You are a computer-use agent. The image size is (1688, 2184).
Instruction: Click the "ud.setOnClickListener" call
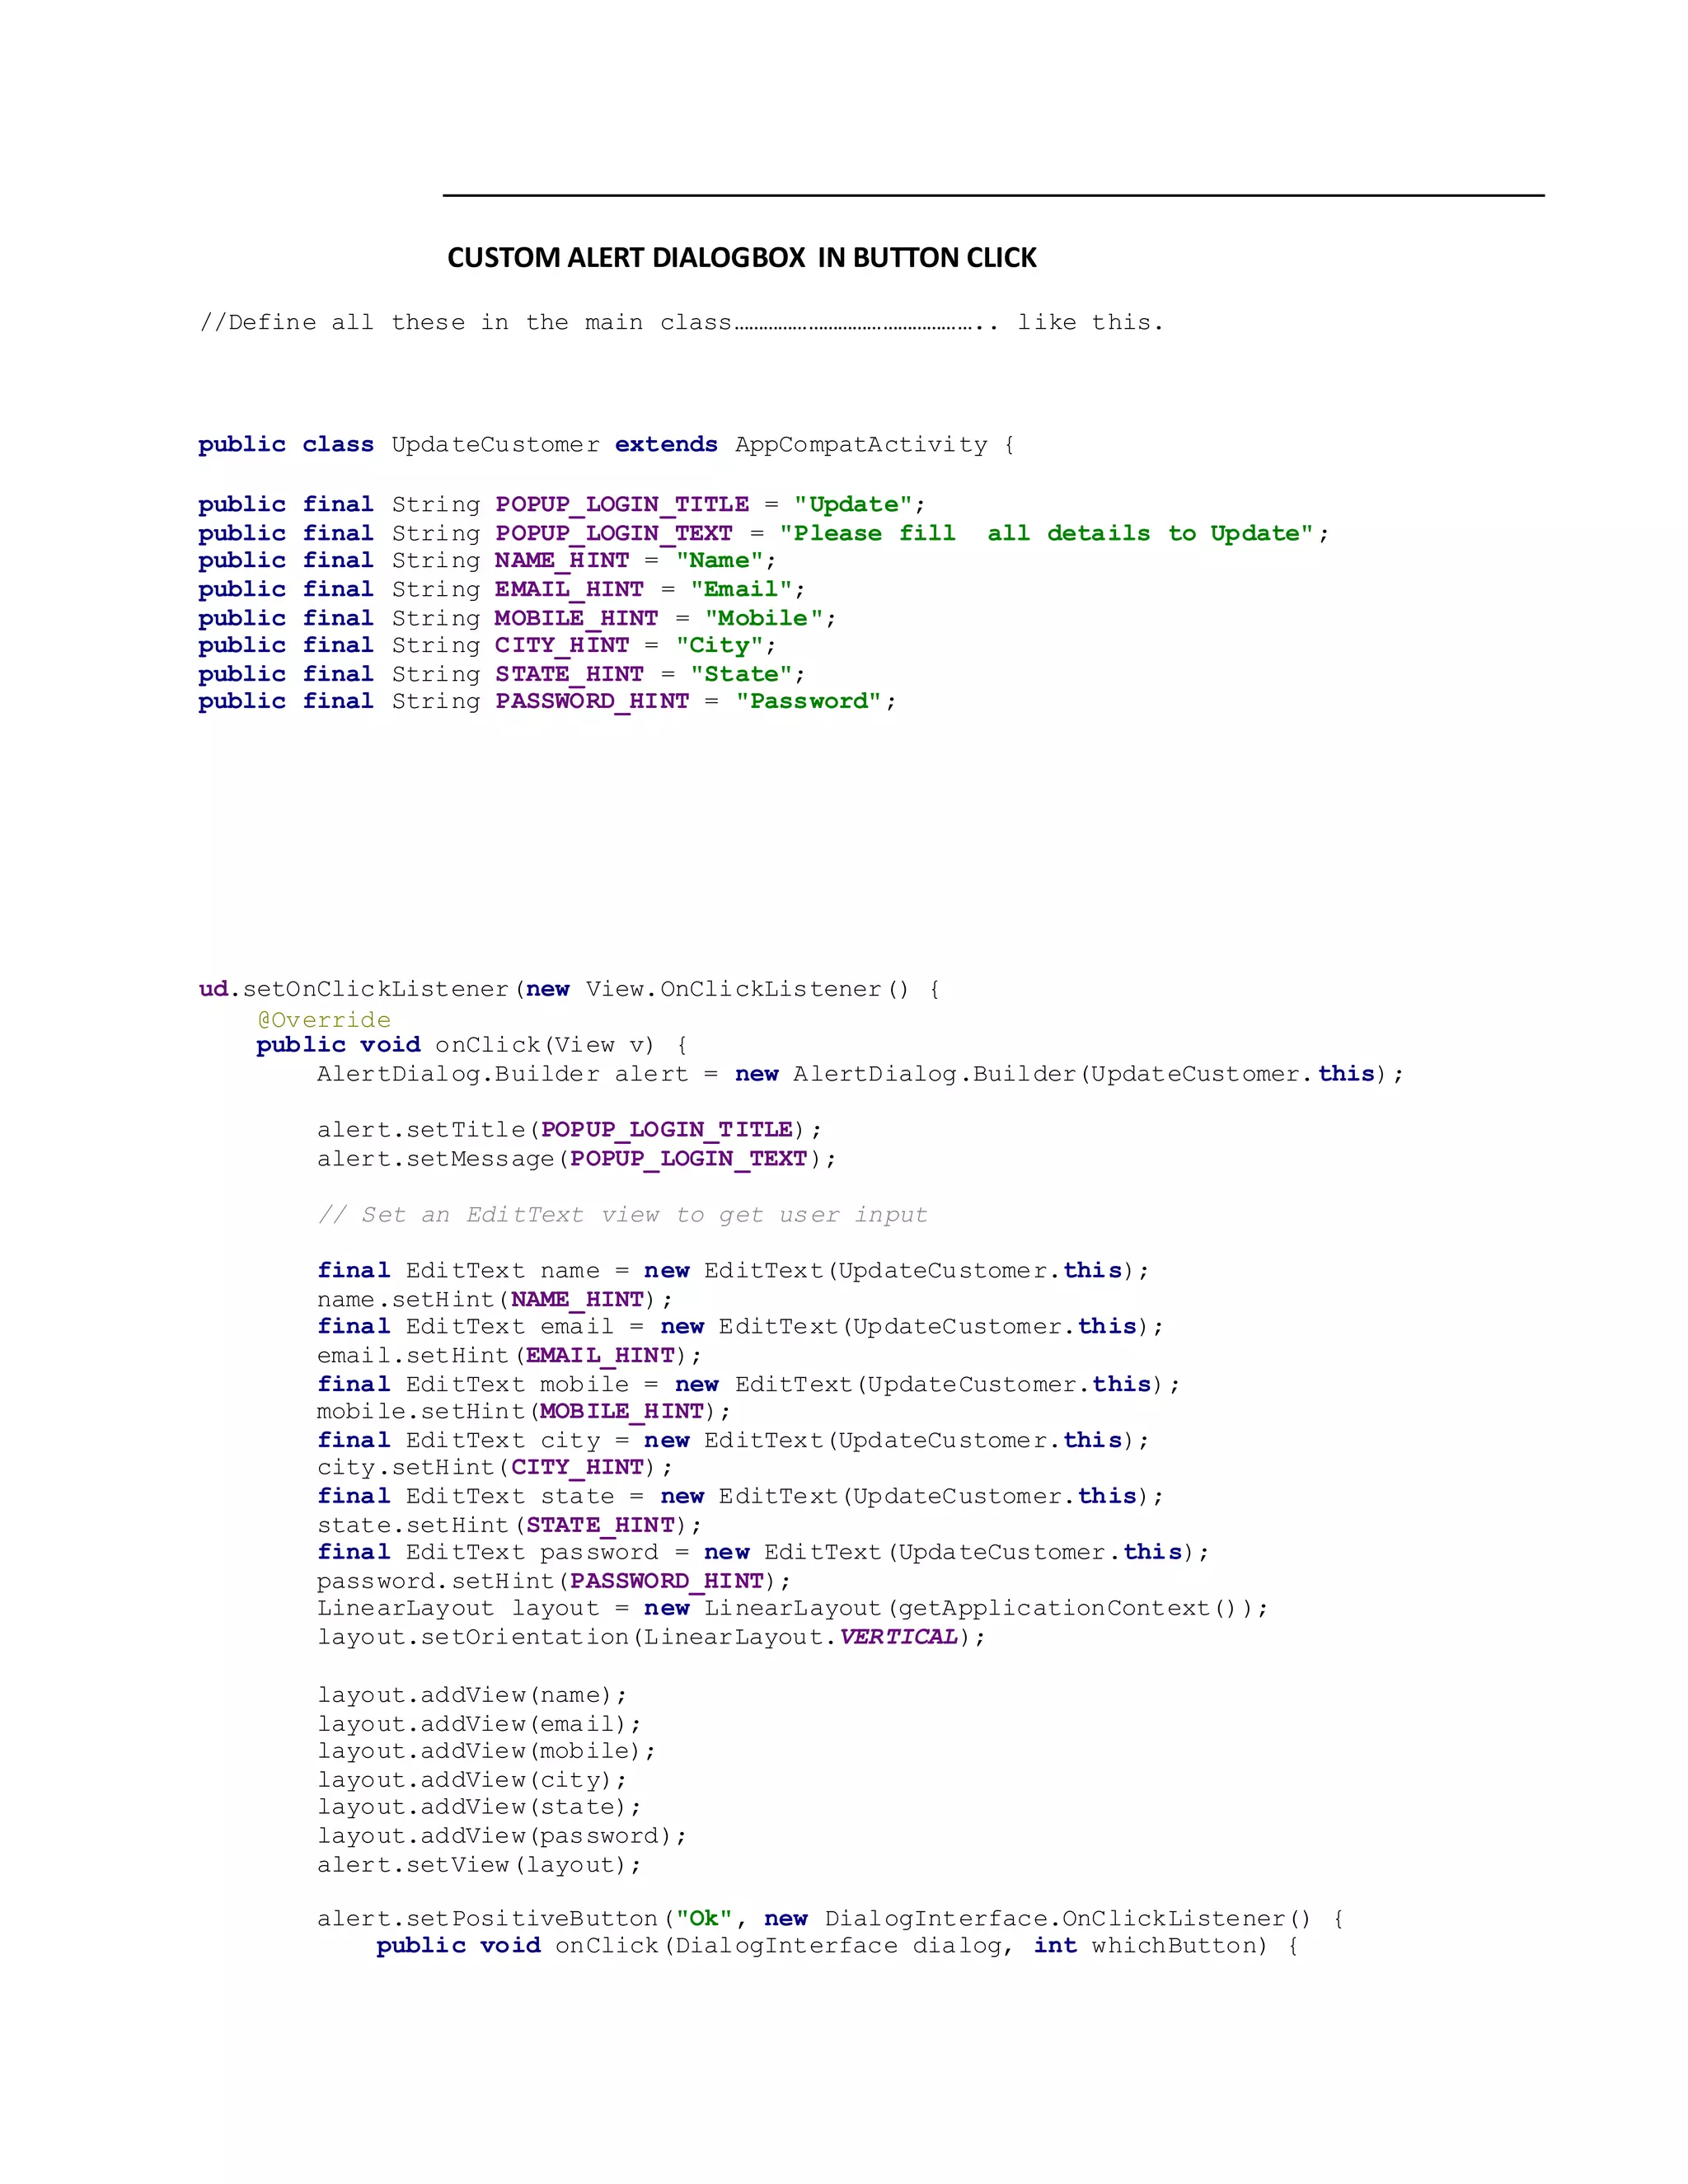[x=355, y=989]
